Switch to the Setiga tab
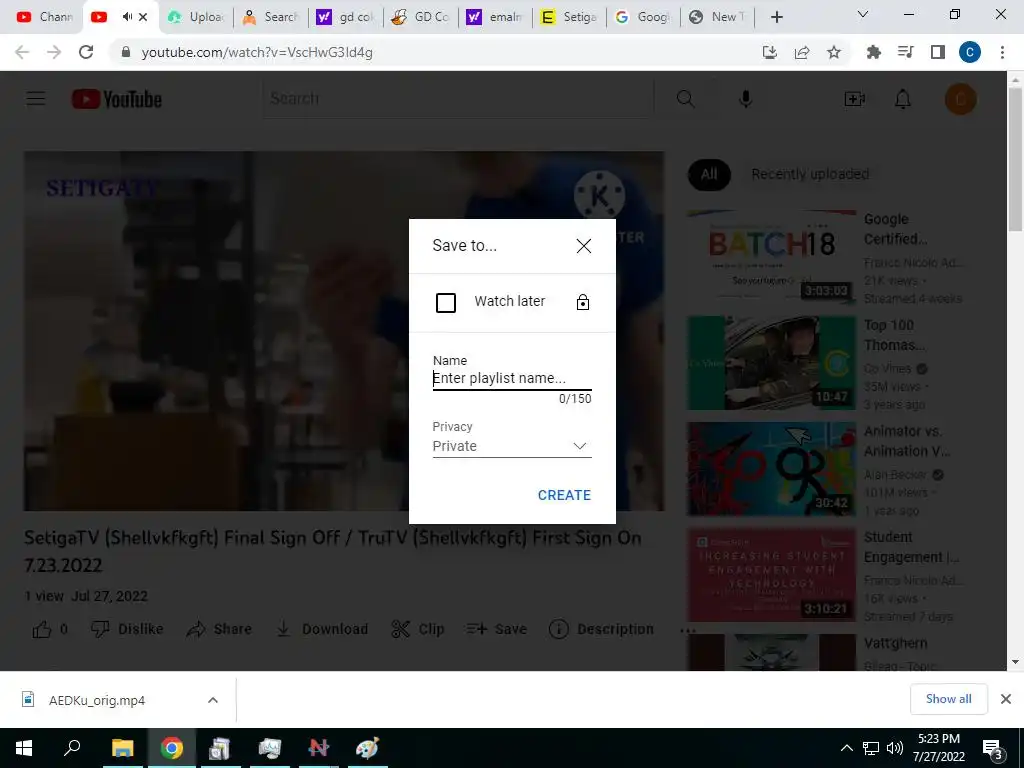 [x=569, y=17]
